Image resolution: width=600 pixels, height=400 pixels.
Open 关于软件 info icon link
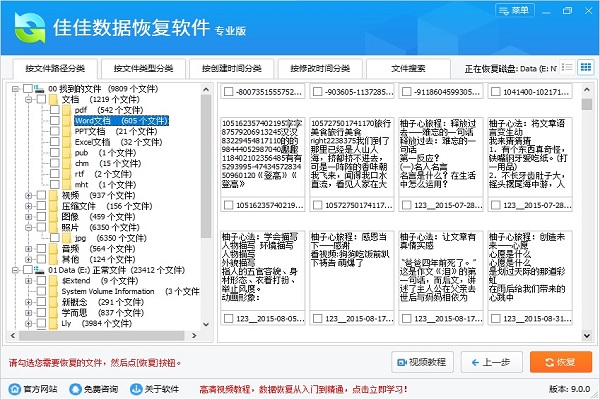[136, 389]
